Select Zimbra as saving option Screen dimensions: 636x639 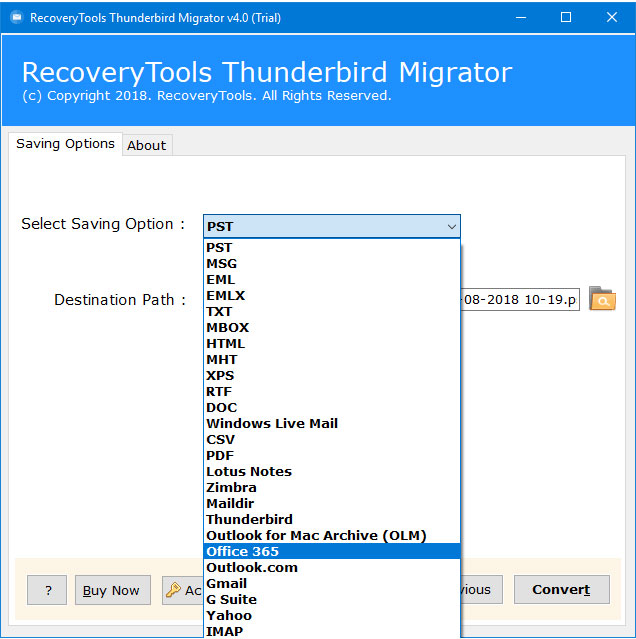pyautogui.click(x=332, y=487)
